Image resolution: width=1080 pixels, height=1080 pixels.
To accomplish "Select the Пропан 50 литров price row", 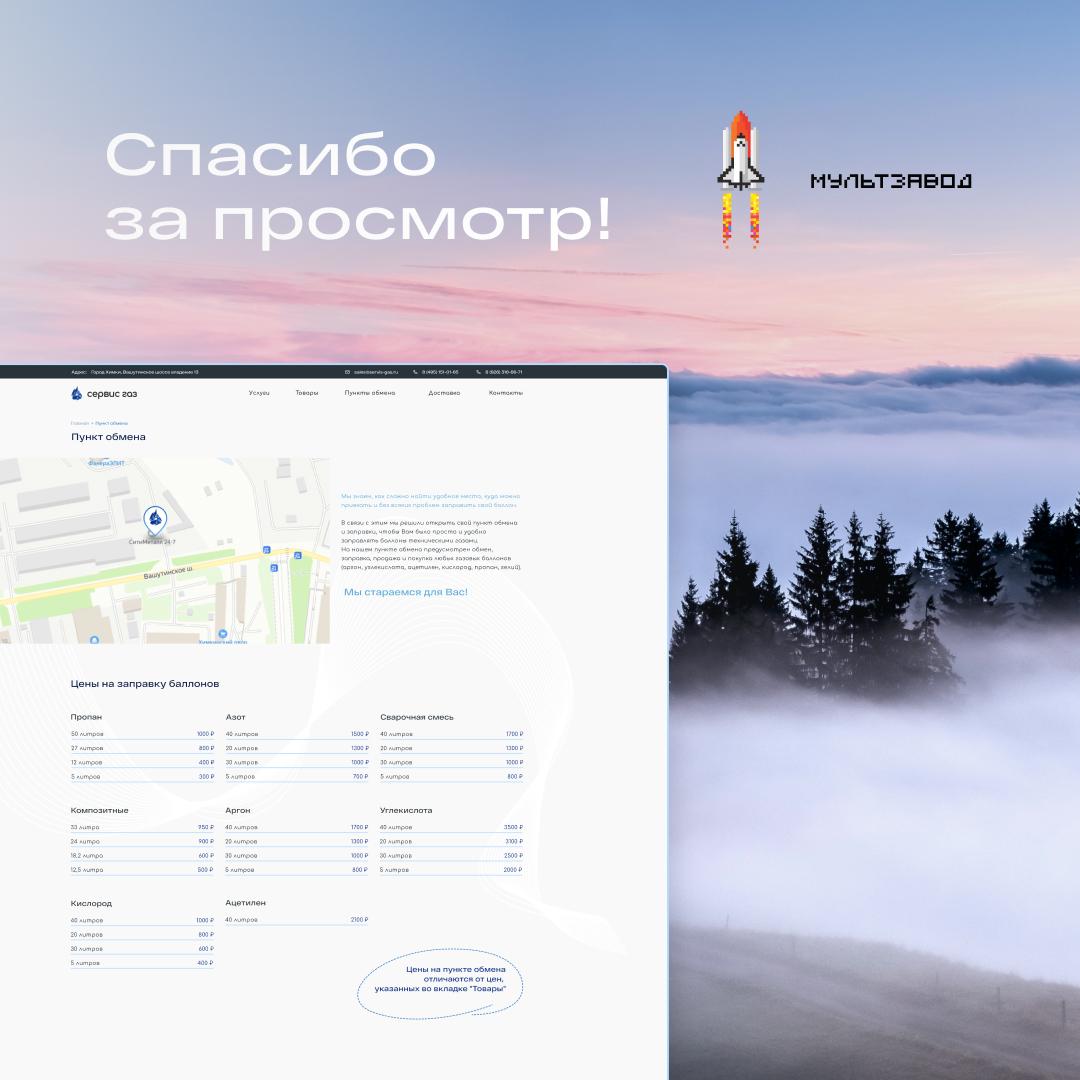I will coord(142,734).
